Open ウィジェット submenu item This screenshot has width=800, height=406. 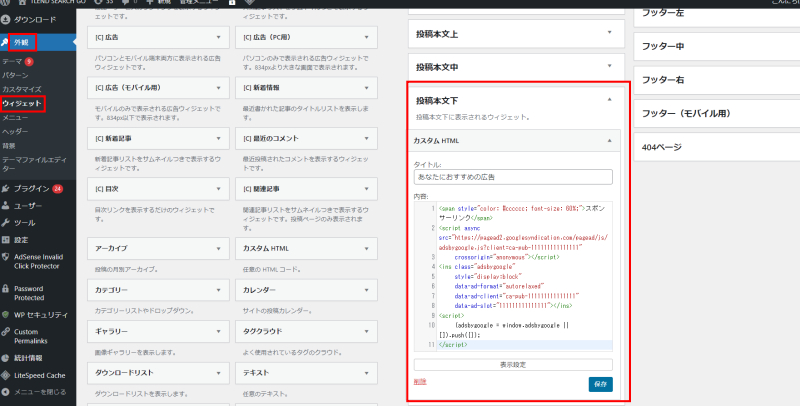pos(22,103)
